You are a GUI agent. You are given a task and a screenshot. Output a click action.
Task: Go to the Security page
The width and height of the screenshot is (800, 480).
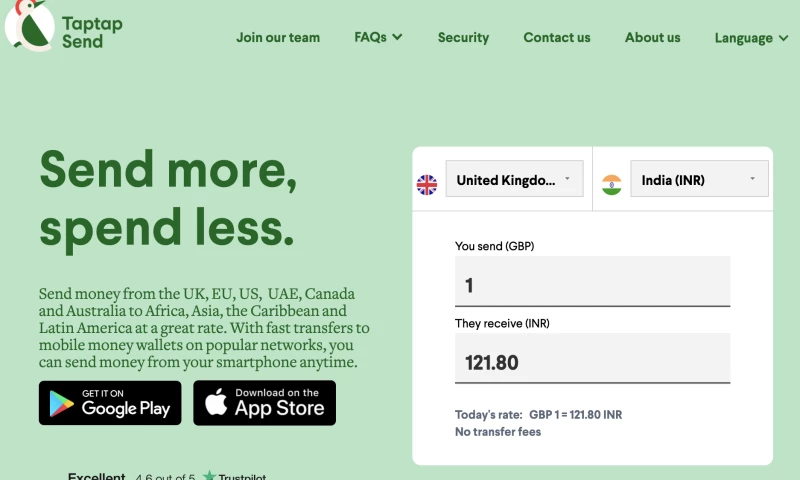pyautogui.click(x=463, y=38)
